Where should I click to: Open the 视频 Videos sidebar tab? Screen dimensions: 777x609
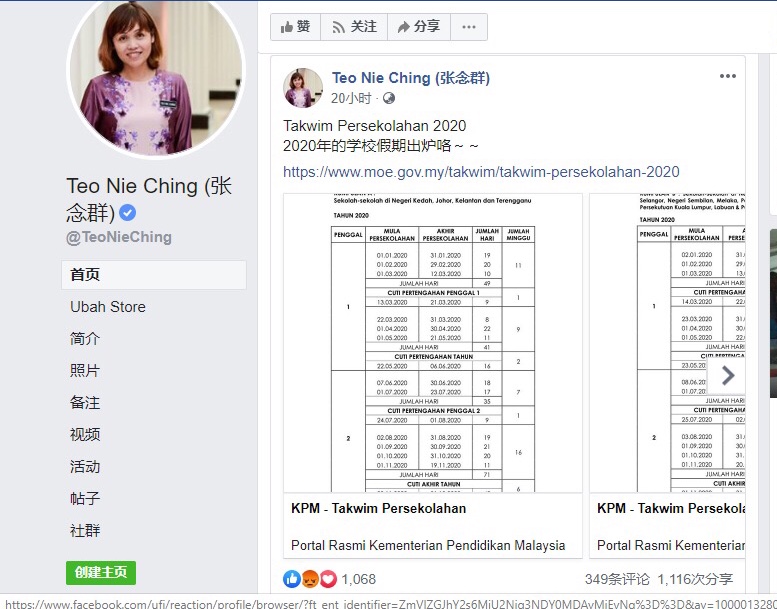85,435
